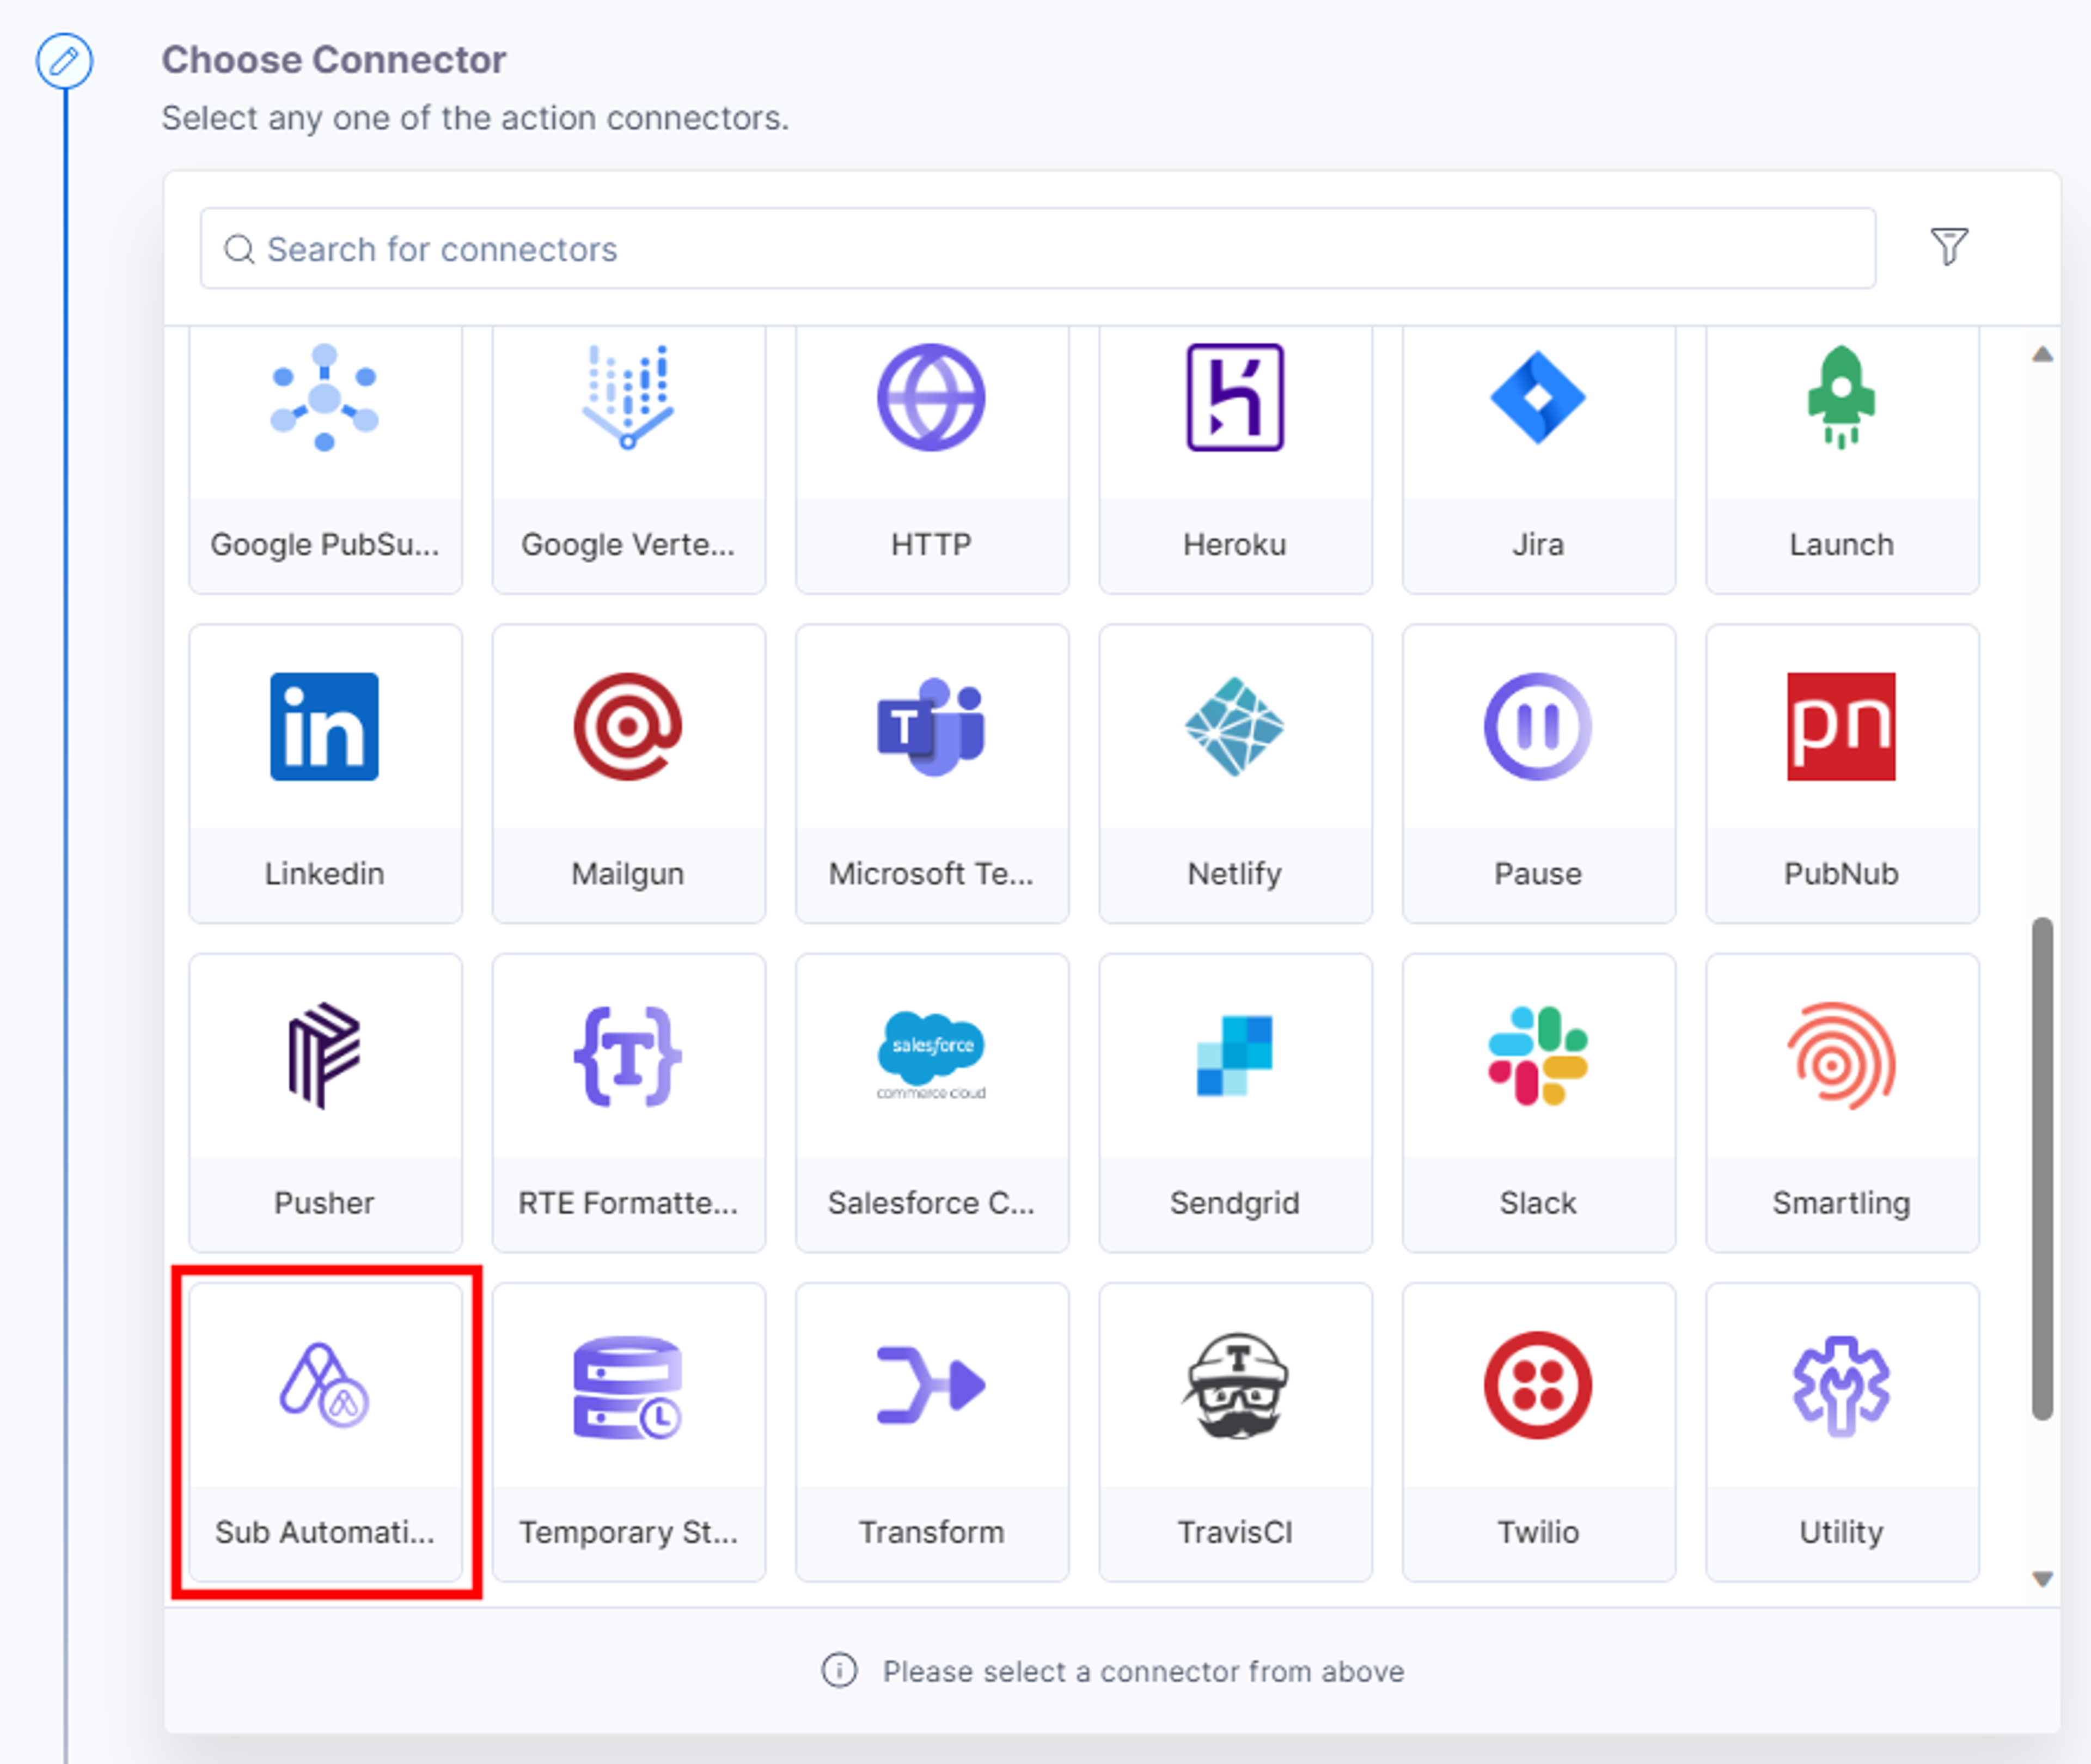Select the Sendgrid connector logo

1235,1056
